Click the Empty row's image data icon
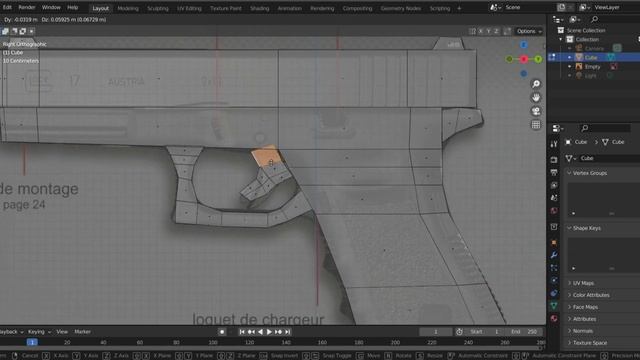 coord(613,67)
